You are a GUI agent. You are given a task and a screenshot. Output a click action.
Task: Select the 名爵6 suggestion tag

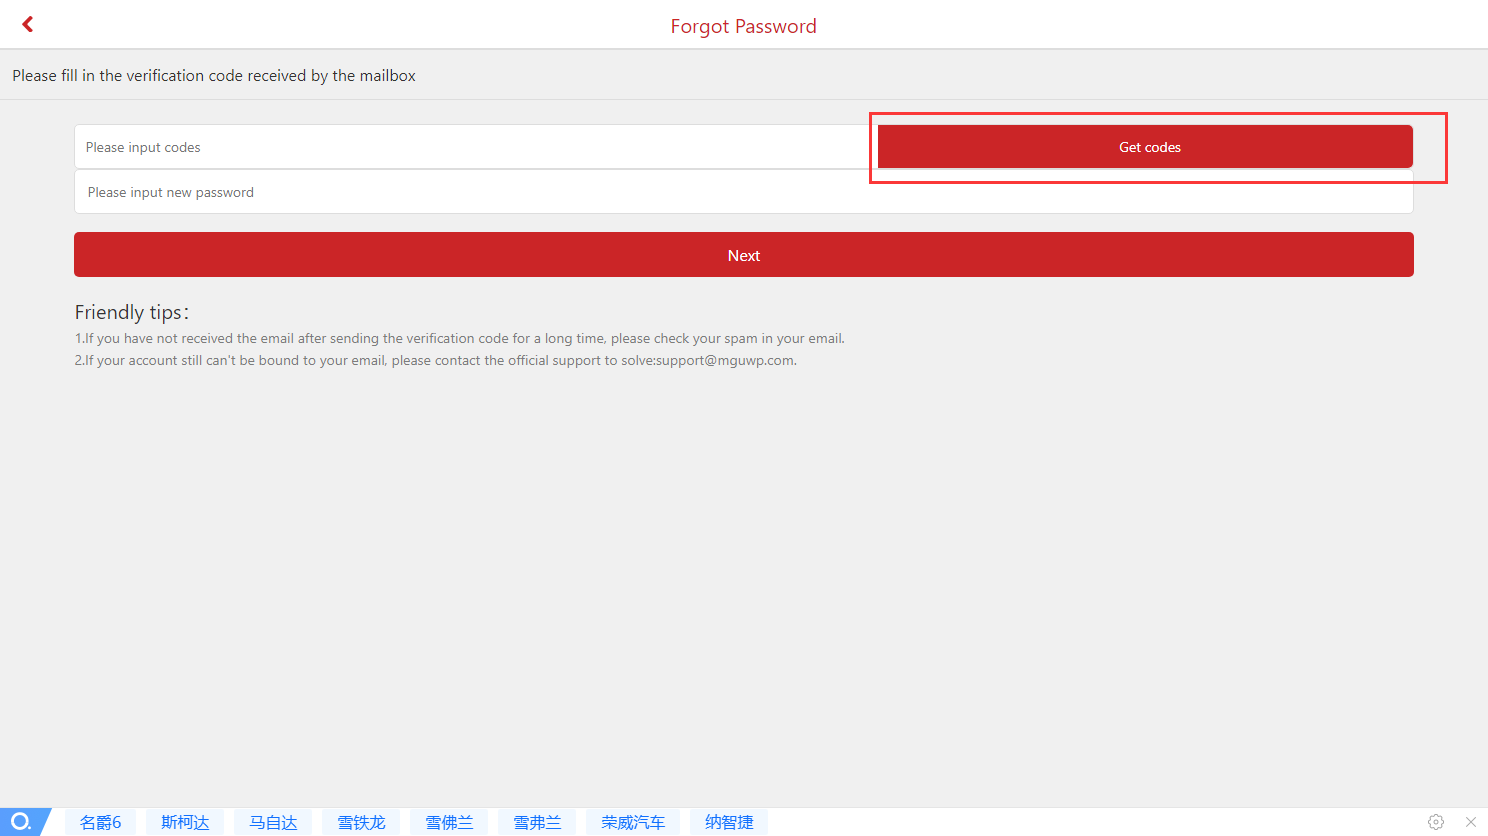pyautogui.click(x=101, y=822)
